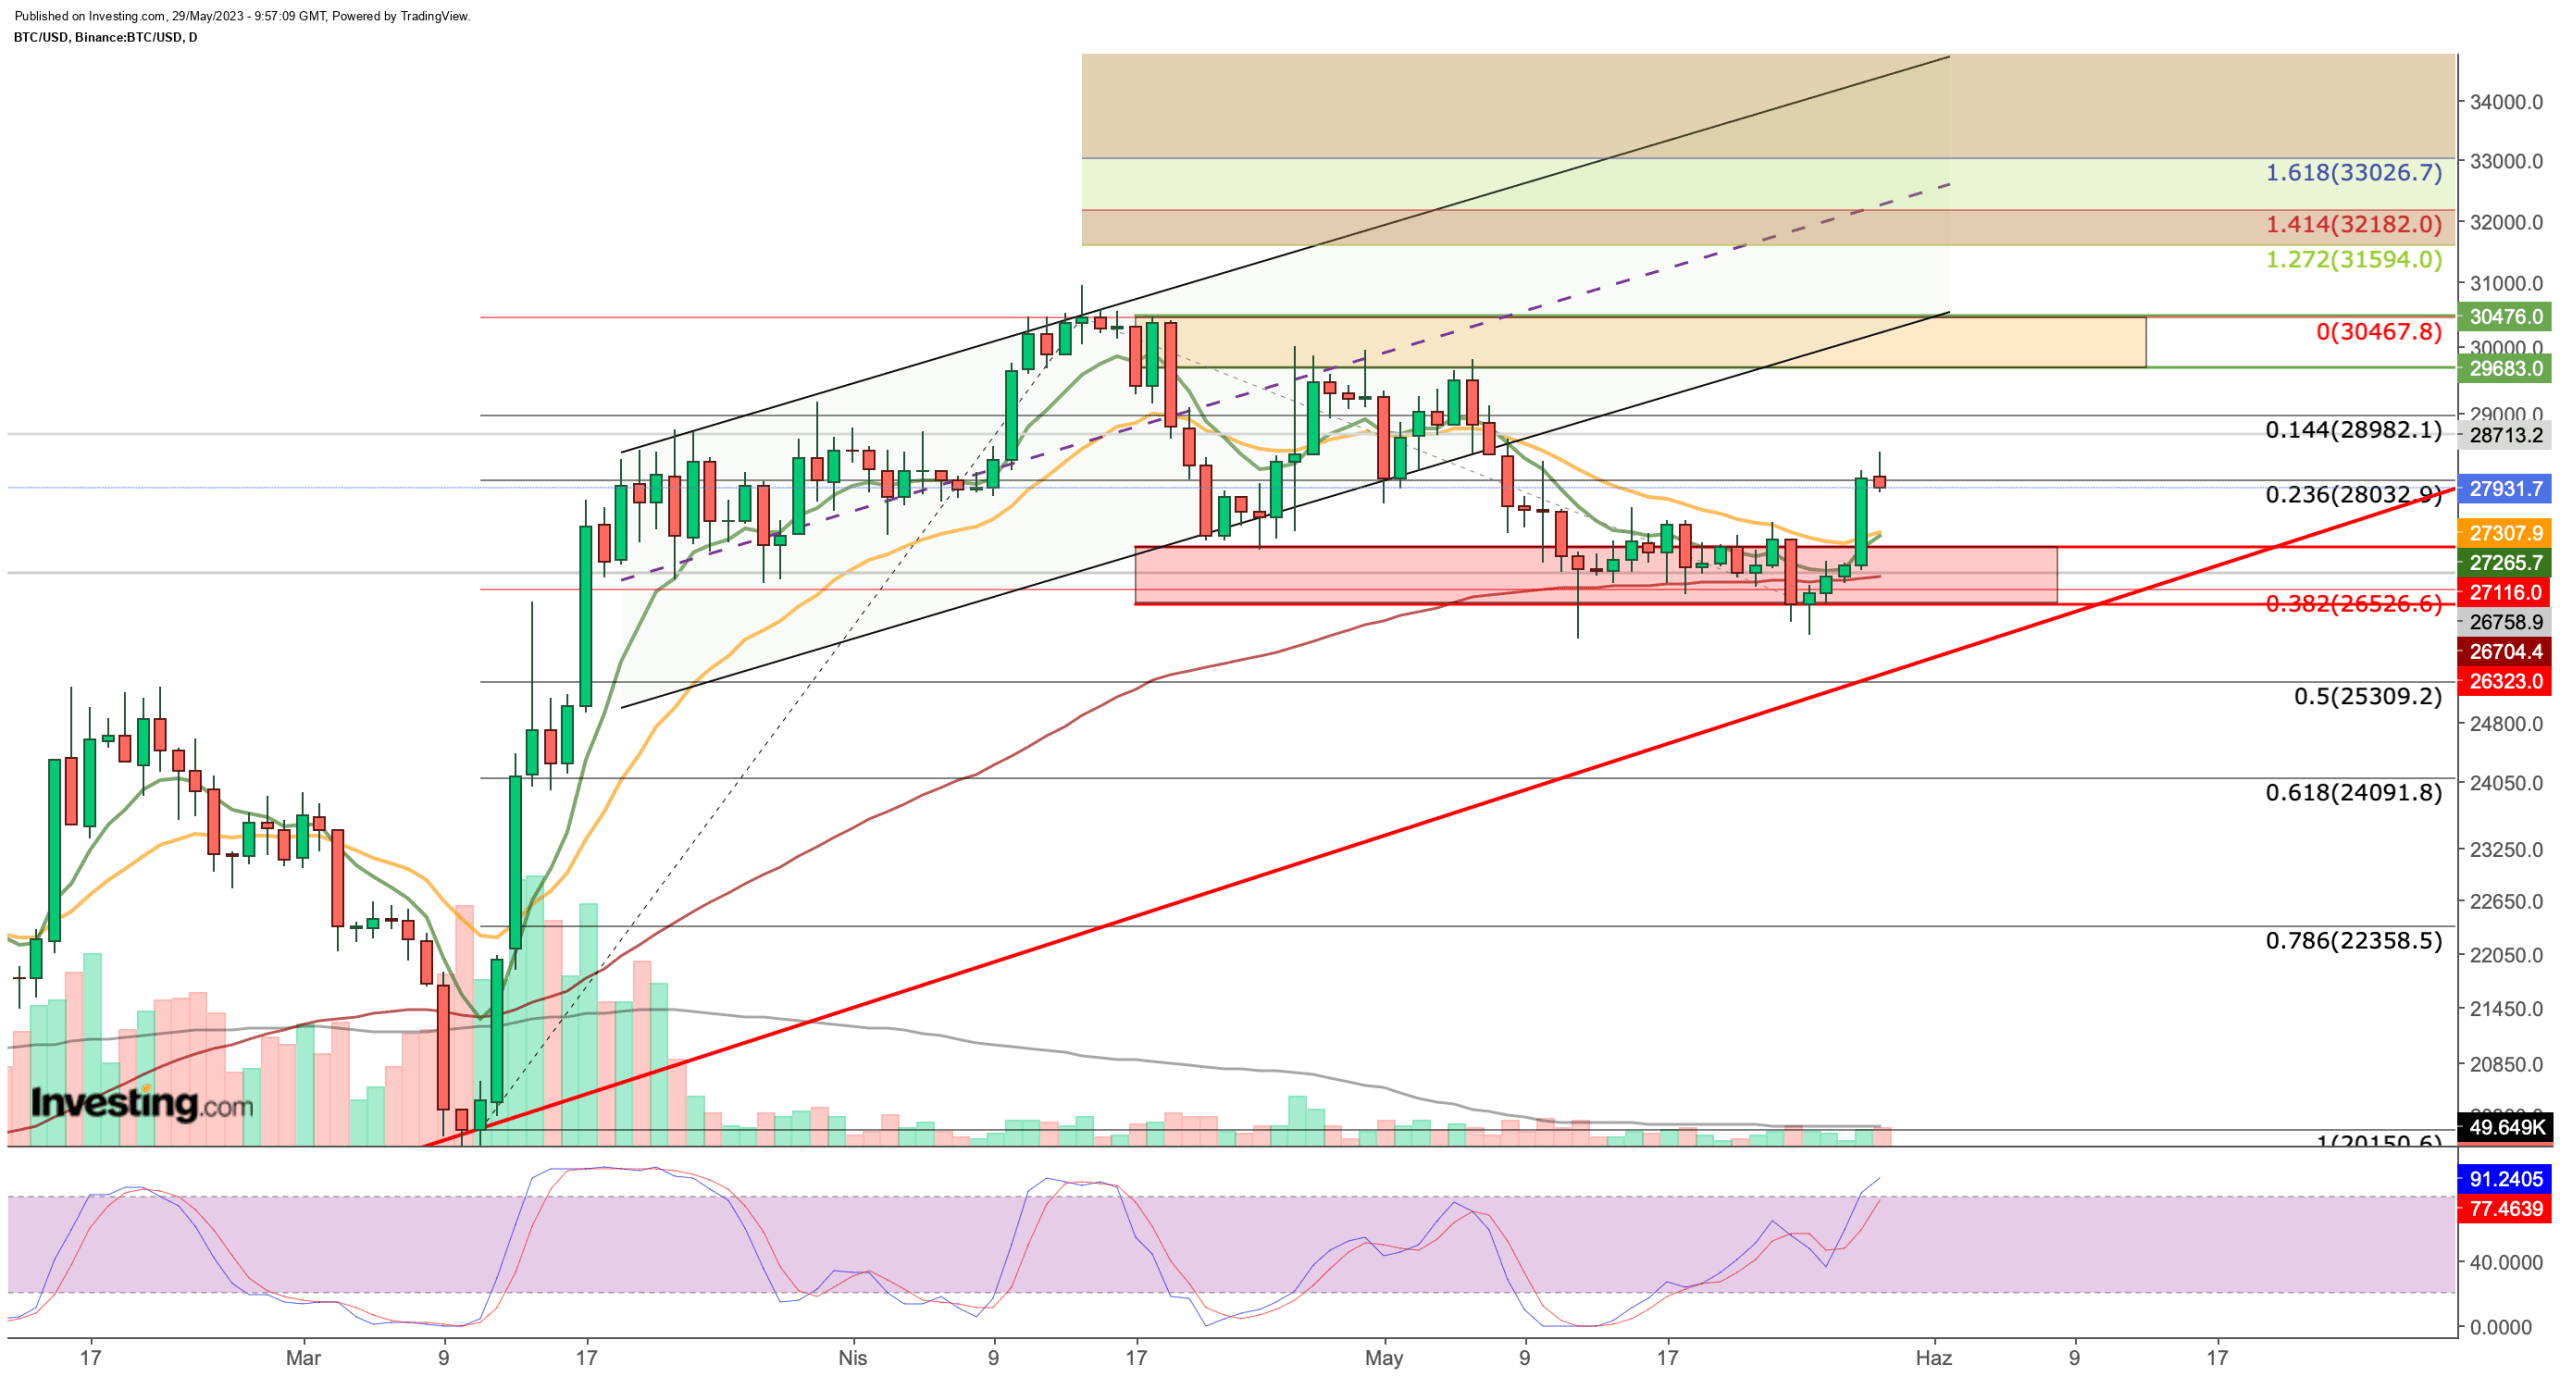Click the 21450.0 price axis label
This screenshot has width=2560, height=1377.
pyautogui.click(x=2506, y=1009)
